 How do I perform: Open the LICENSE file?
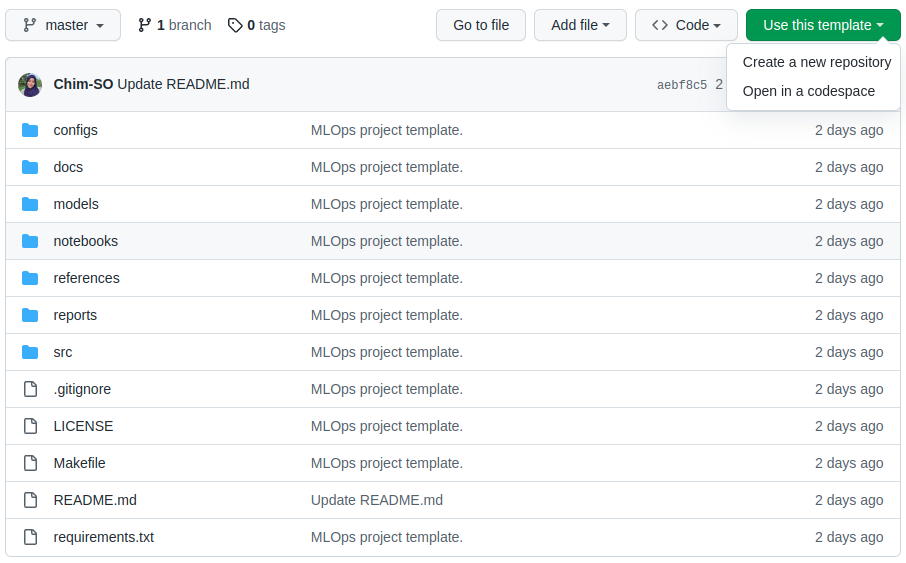click(83, 426)
